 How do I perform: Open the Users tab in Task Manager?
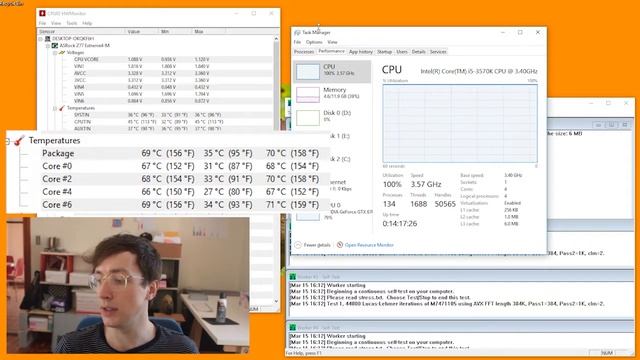(x=402, y=52)
